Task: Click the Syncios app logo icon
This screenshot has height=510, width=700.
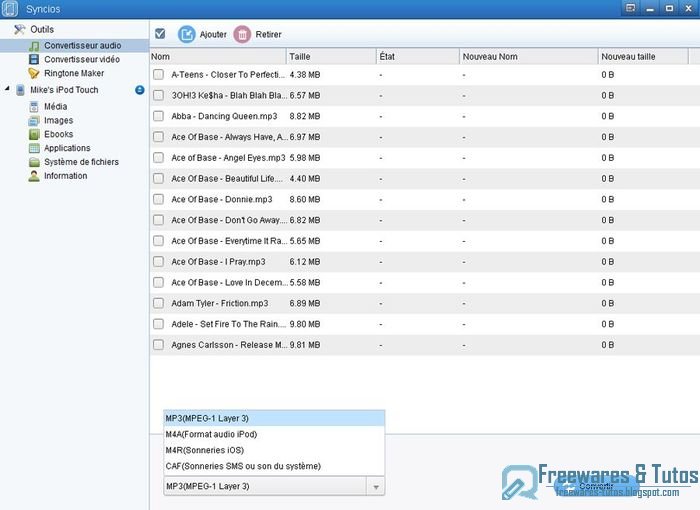Action: (10, 9)
